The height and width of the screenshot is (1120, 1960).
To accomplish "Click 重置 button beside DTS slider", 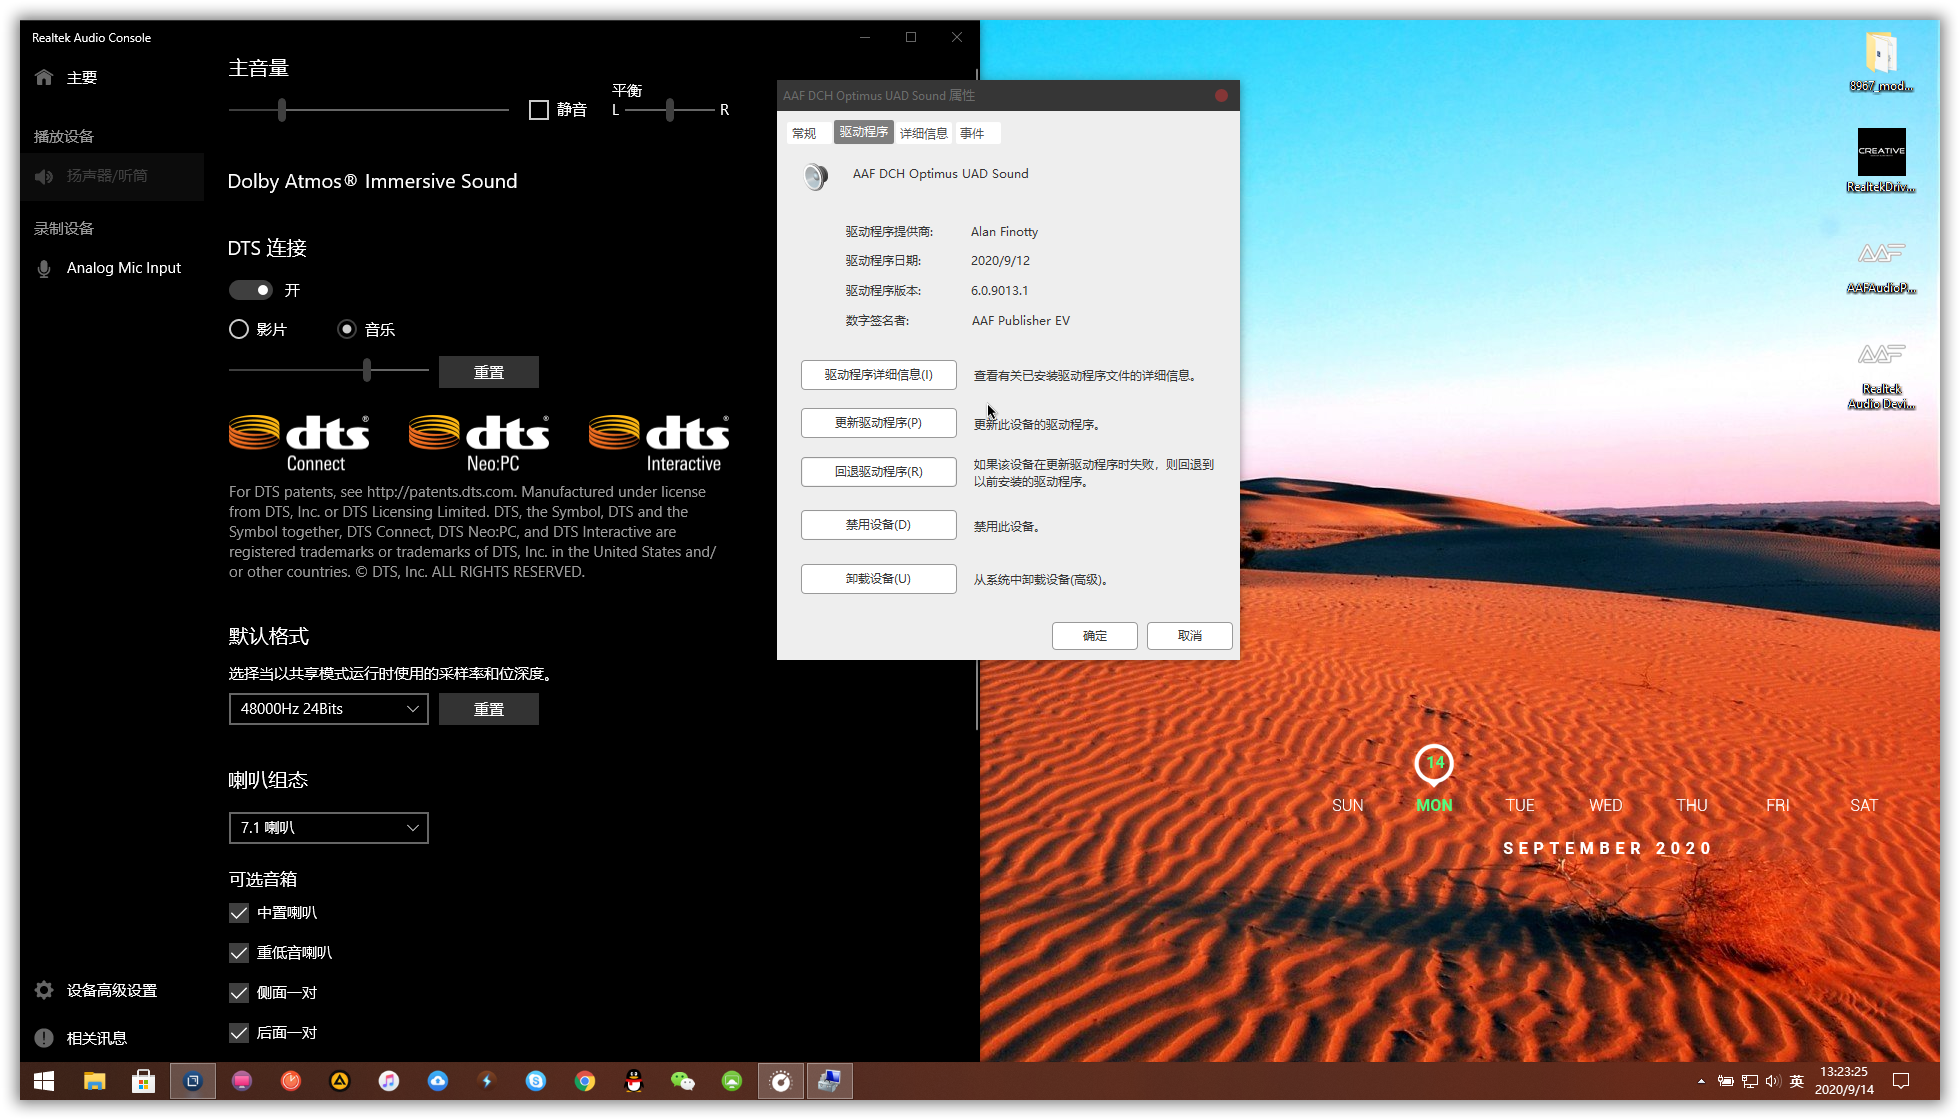I will [488, 372].
